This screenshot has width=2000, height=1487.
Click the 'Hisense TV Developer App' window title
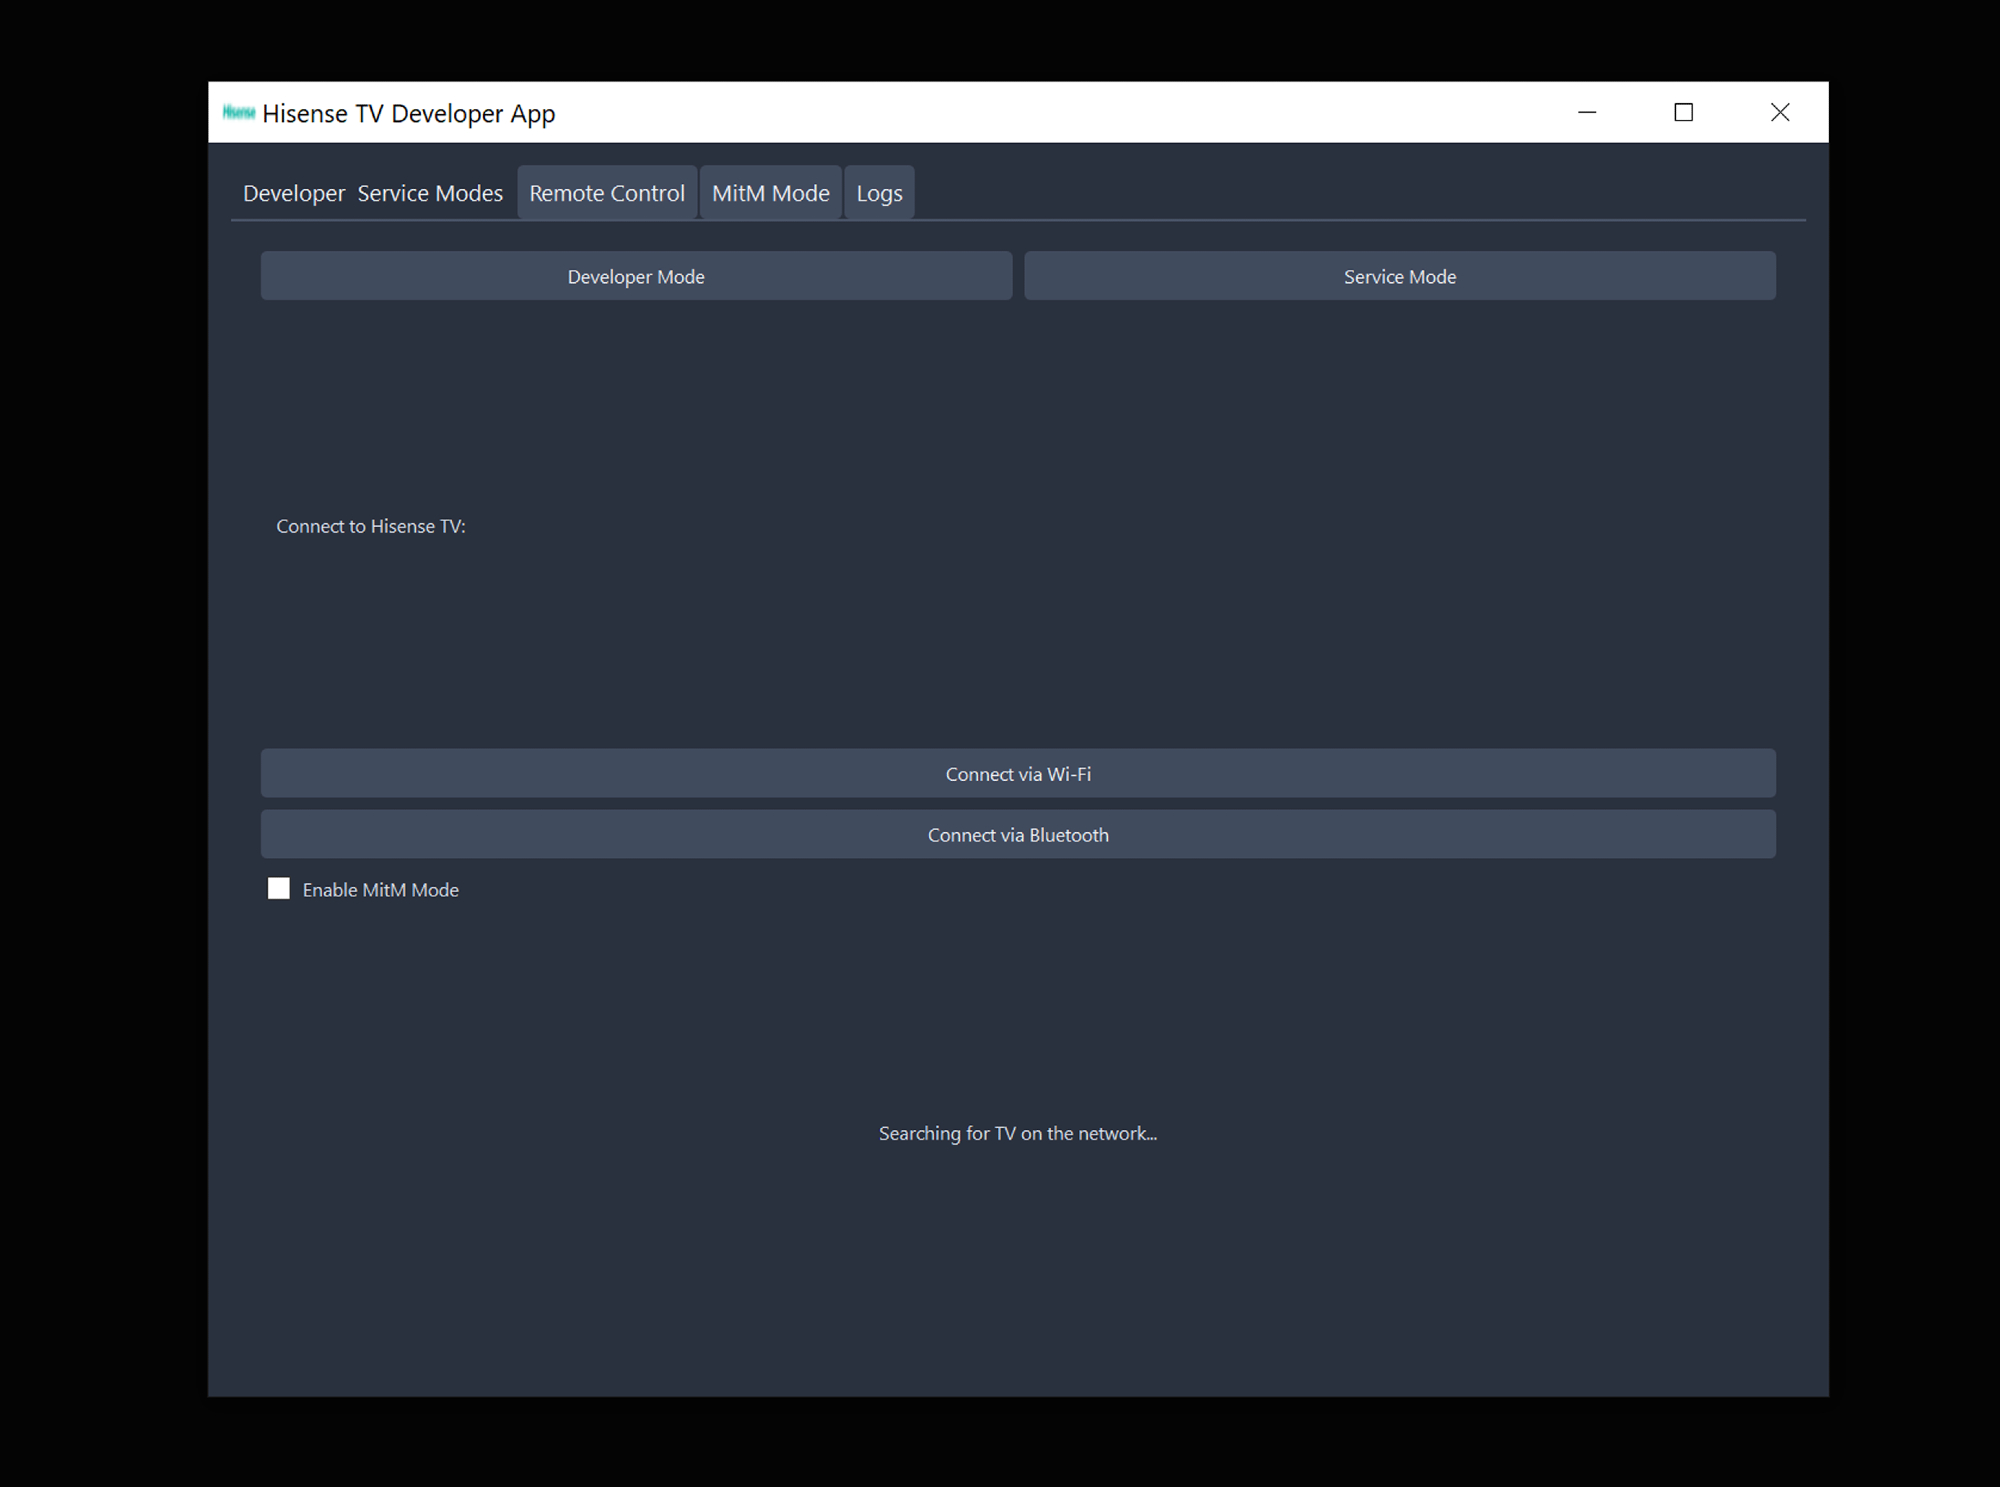(409, 114)
